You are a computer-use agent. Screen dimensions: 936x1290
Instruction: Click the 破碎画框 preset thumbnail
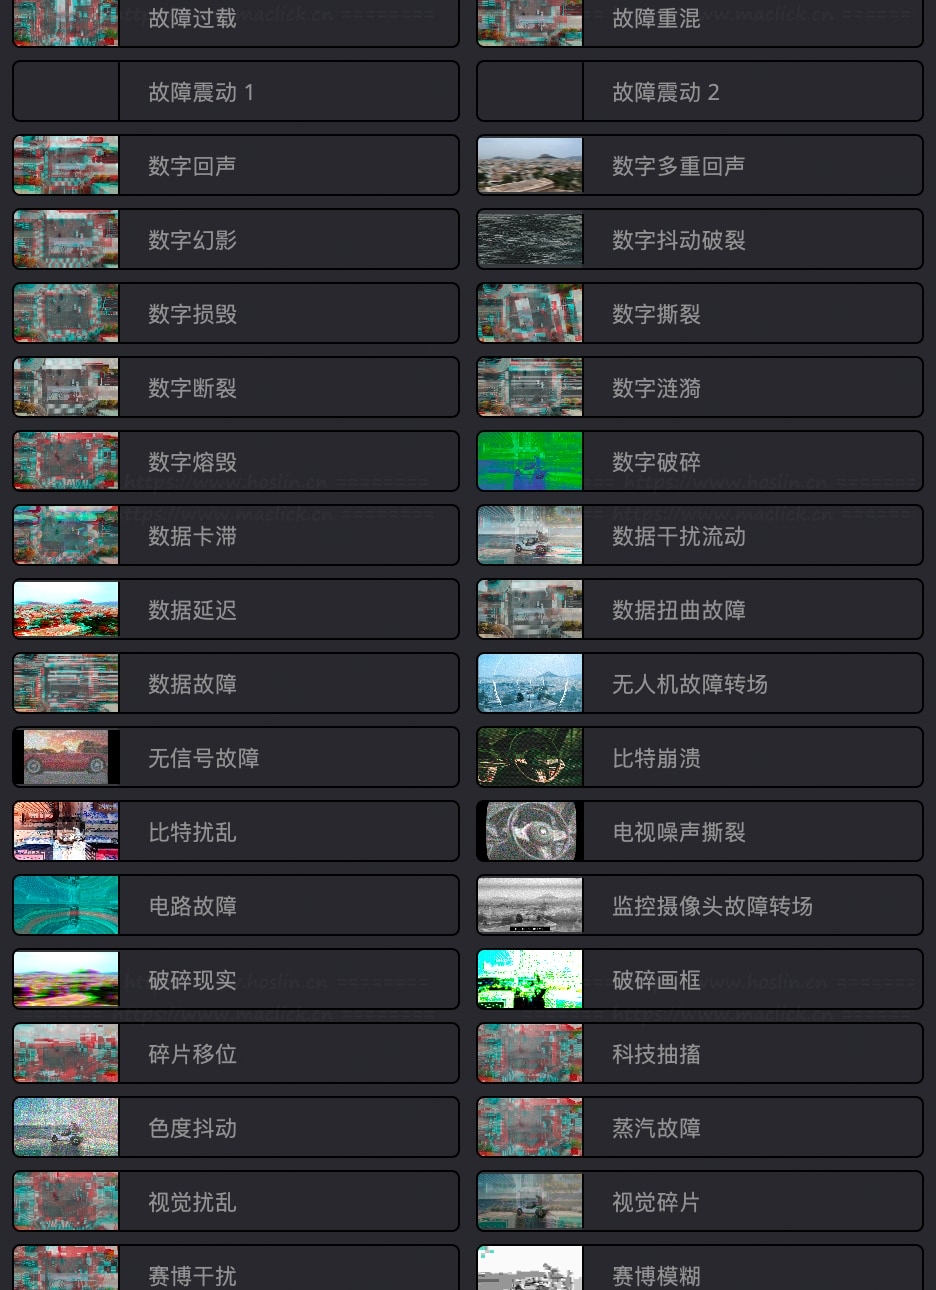(530, 979)
